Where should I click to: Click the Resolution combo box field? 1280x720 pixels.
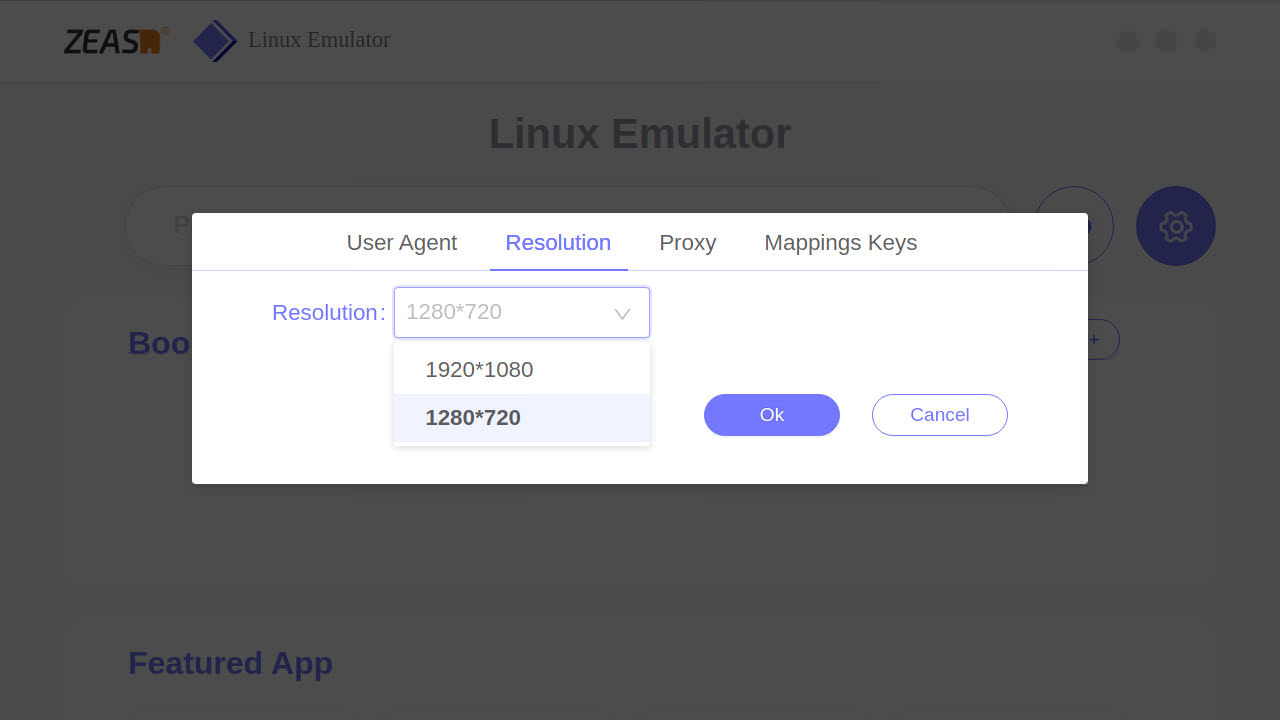[522, 313]
